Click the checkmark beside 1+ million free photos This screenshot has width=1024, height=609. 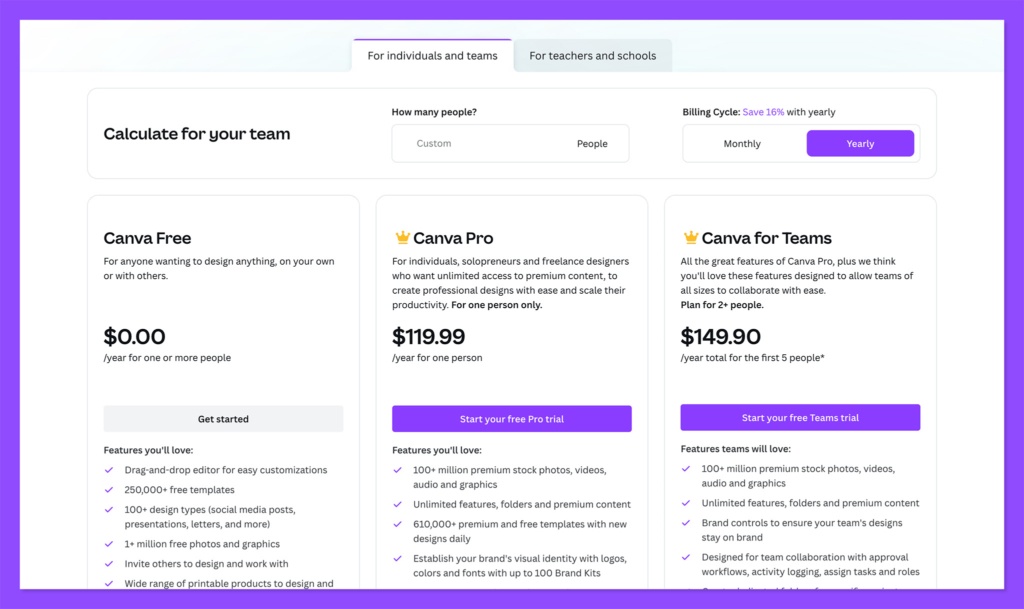109,544
